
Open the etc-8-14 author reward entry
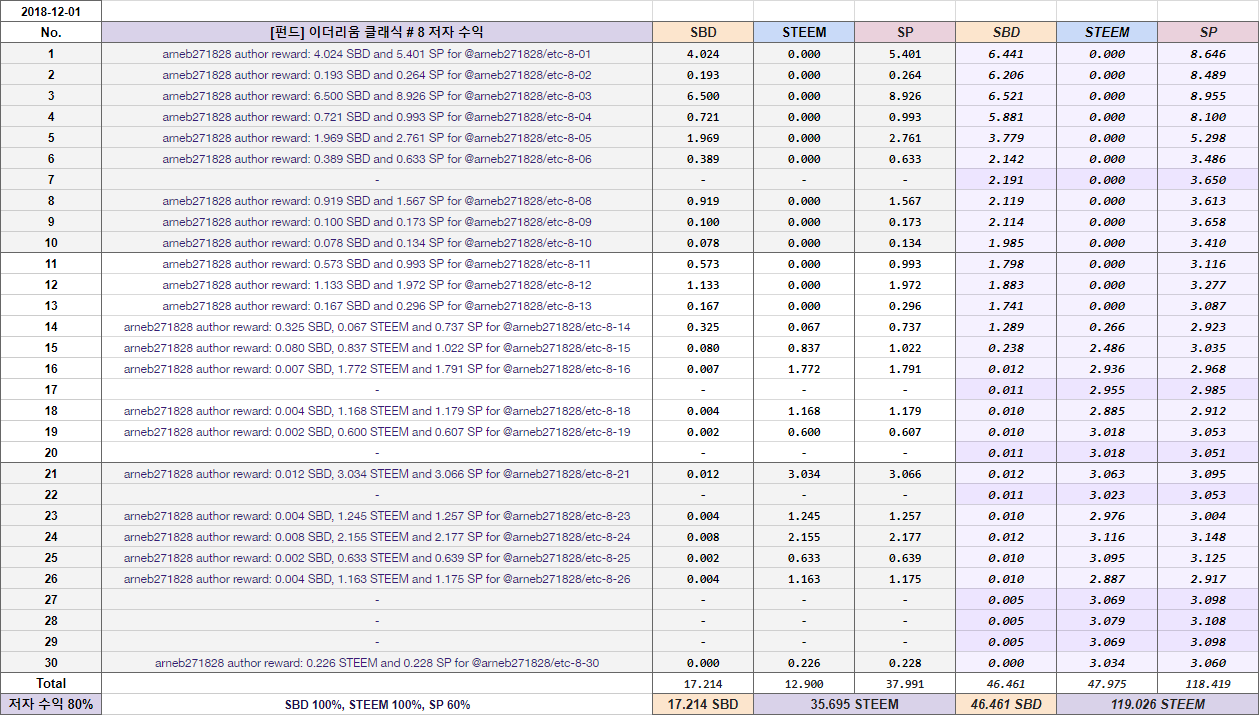(377, 327)
